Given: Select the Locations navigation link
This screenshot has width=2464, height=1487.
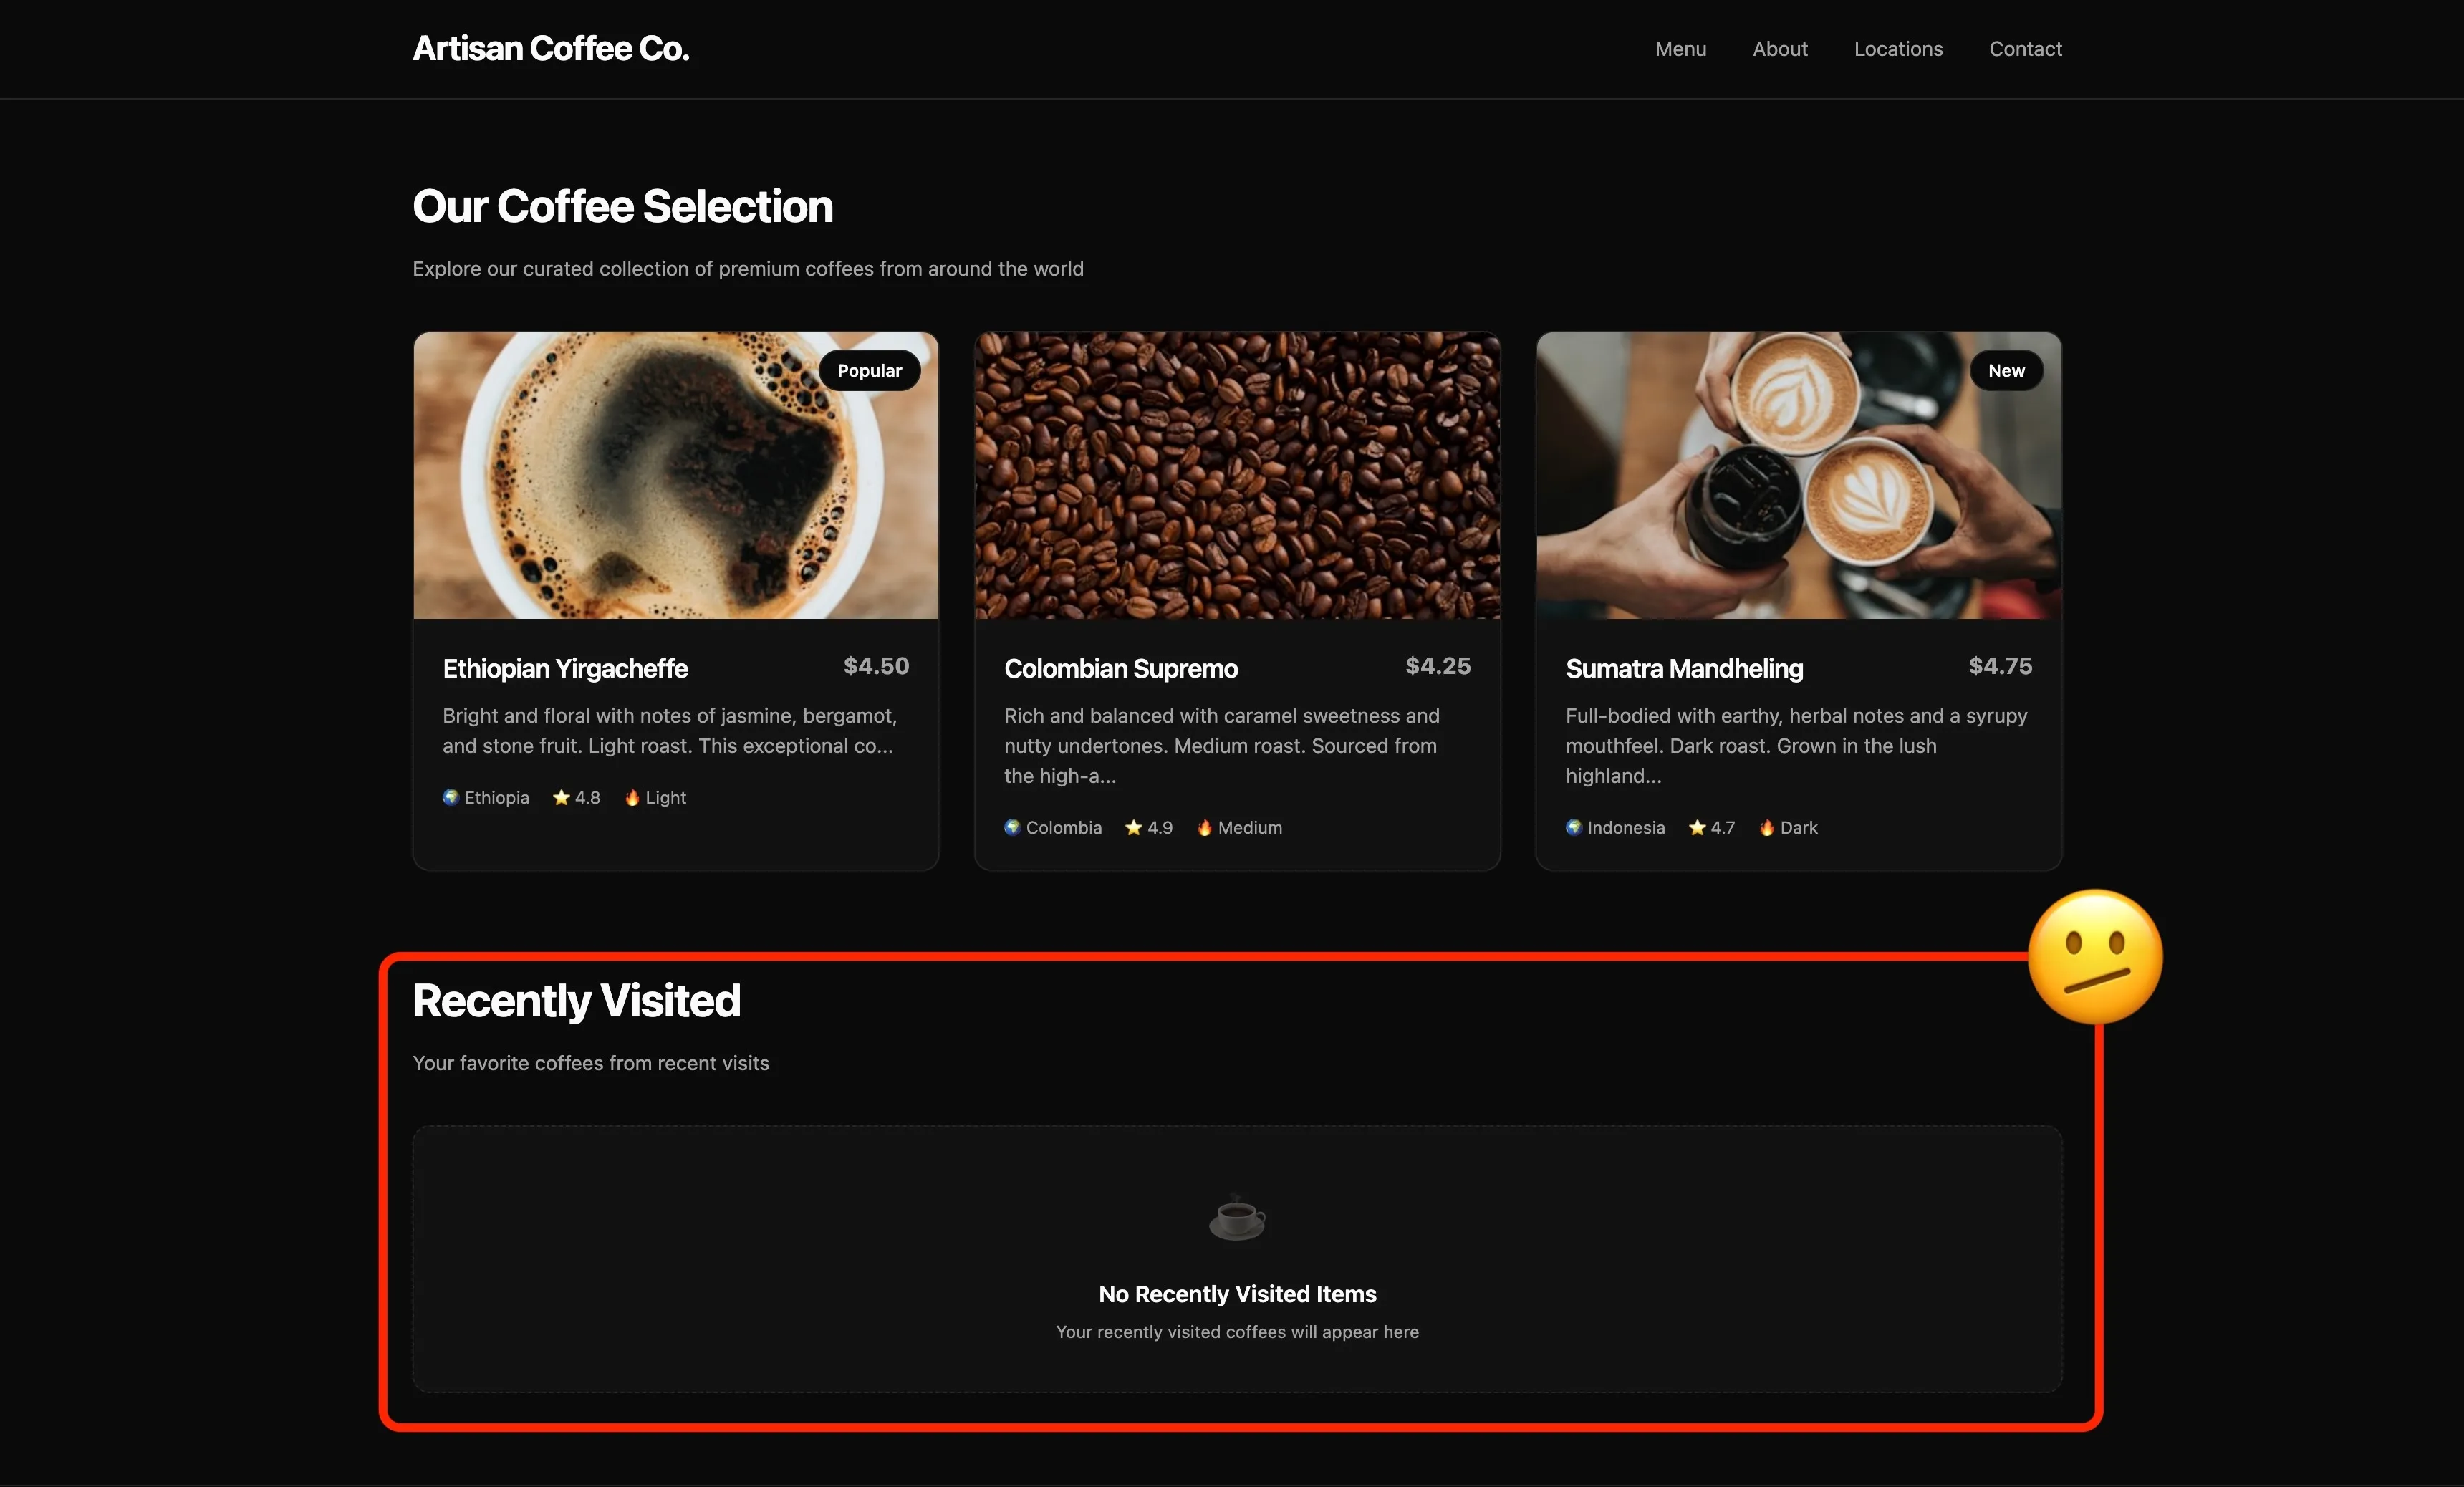Looking at the screenshot, I should (1898, 48).
